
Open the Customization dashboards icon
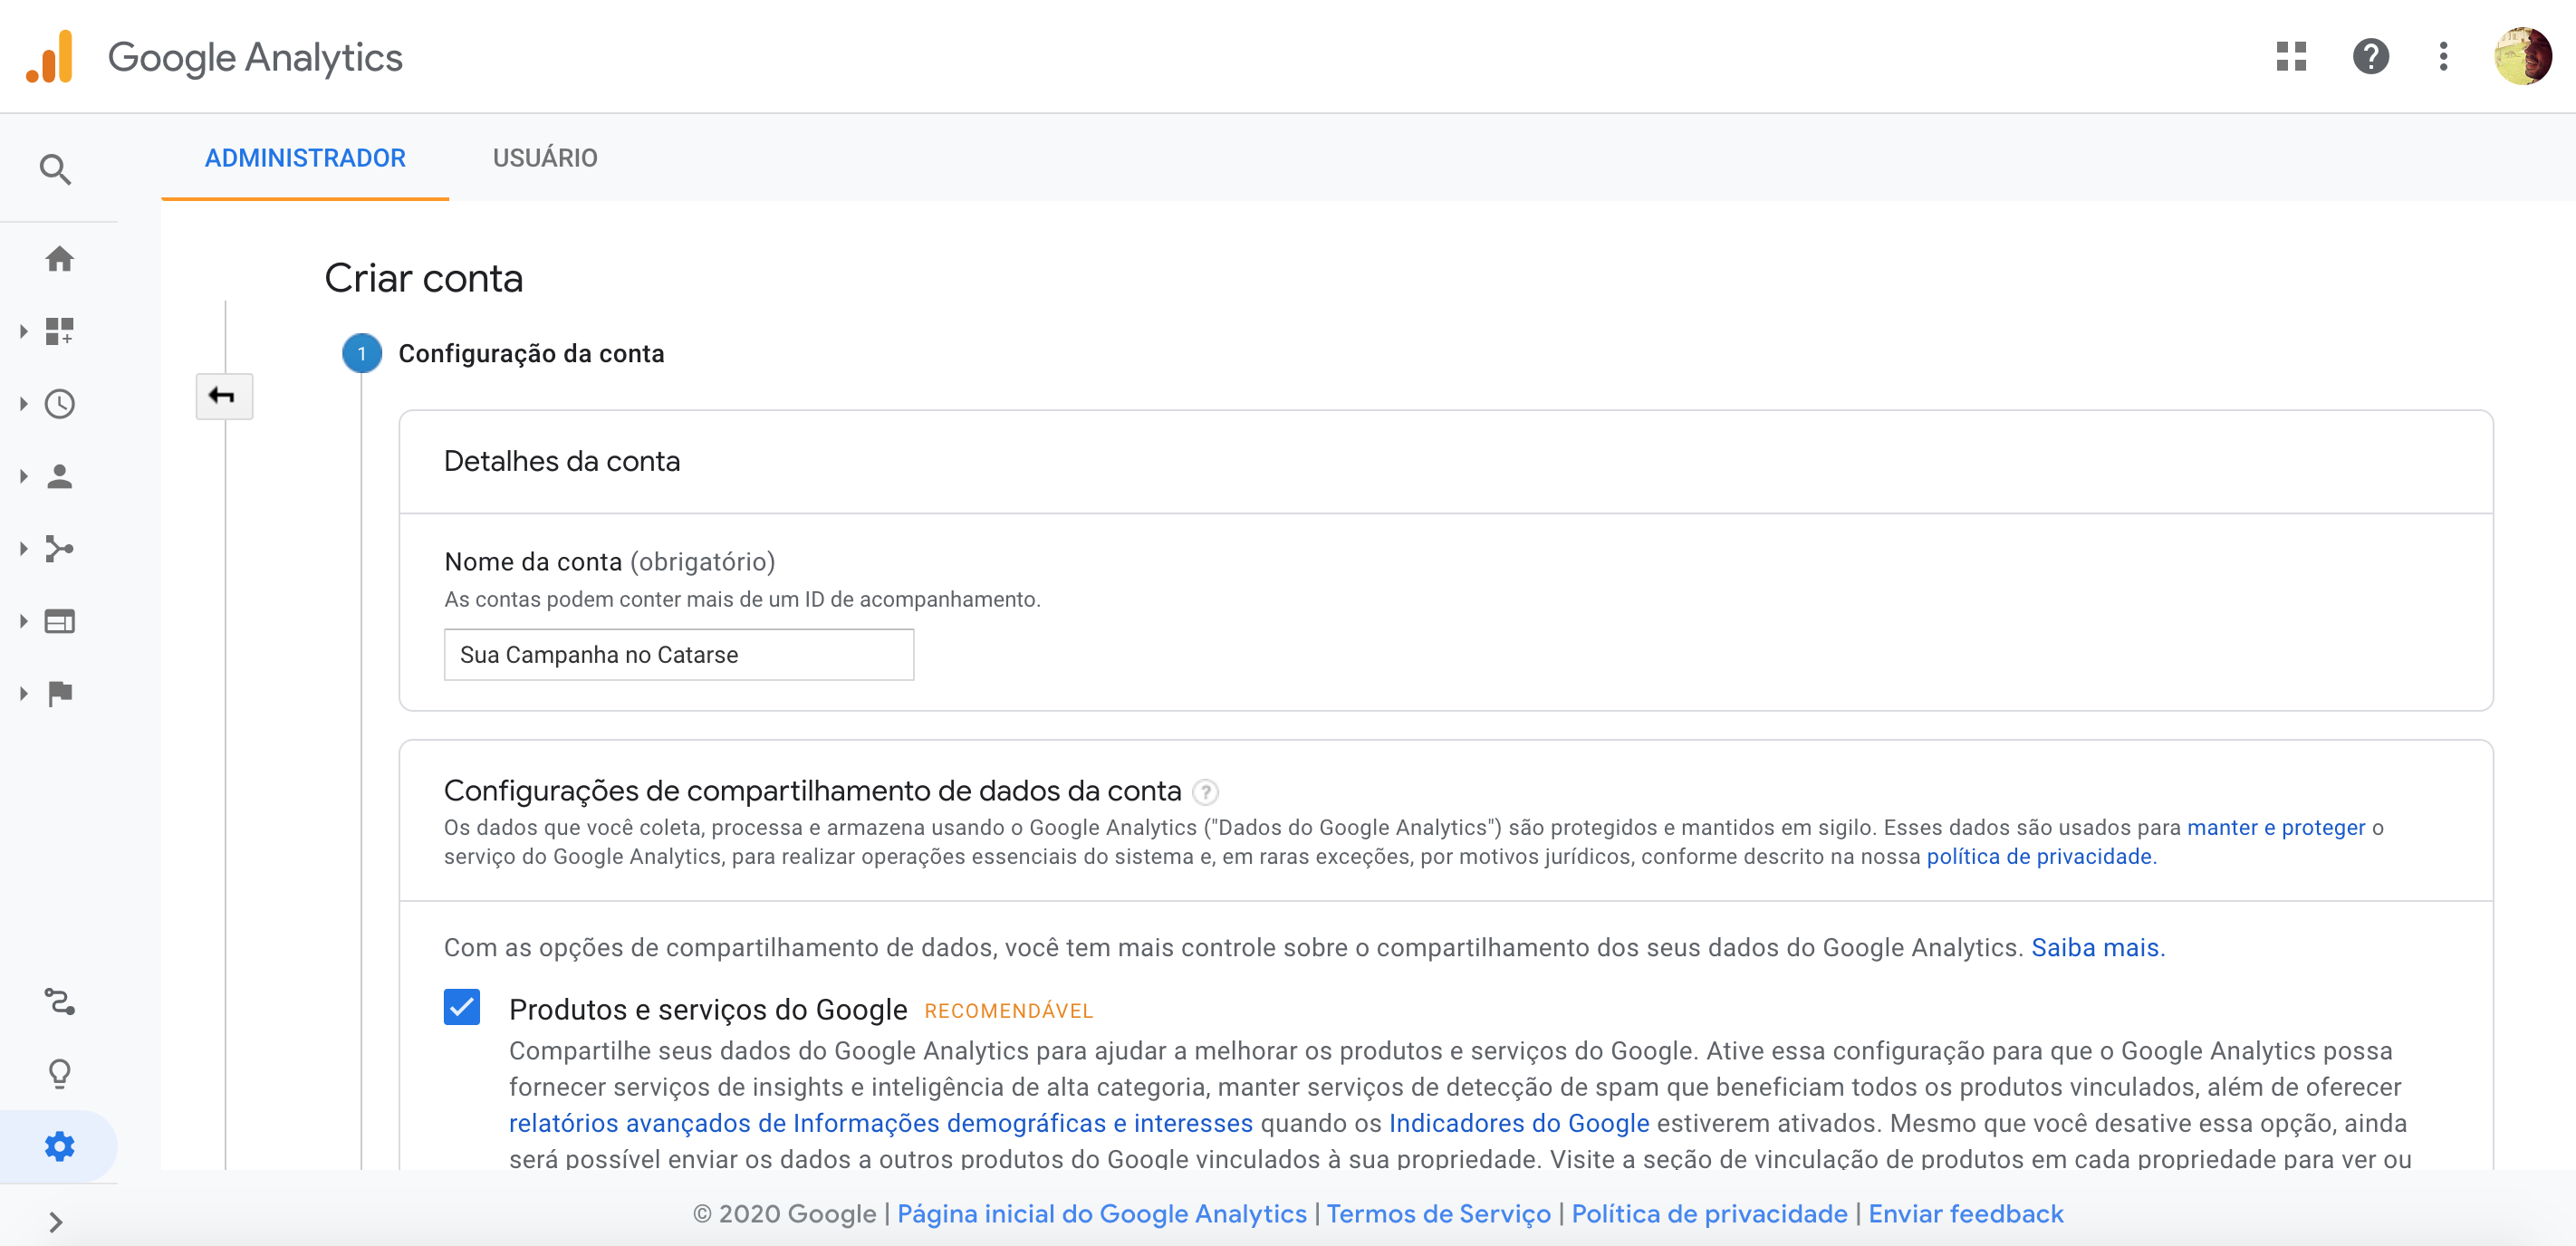60,331
